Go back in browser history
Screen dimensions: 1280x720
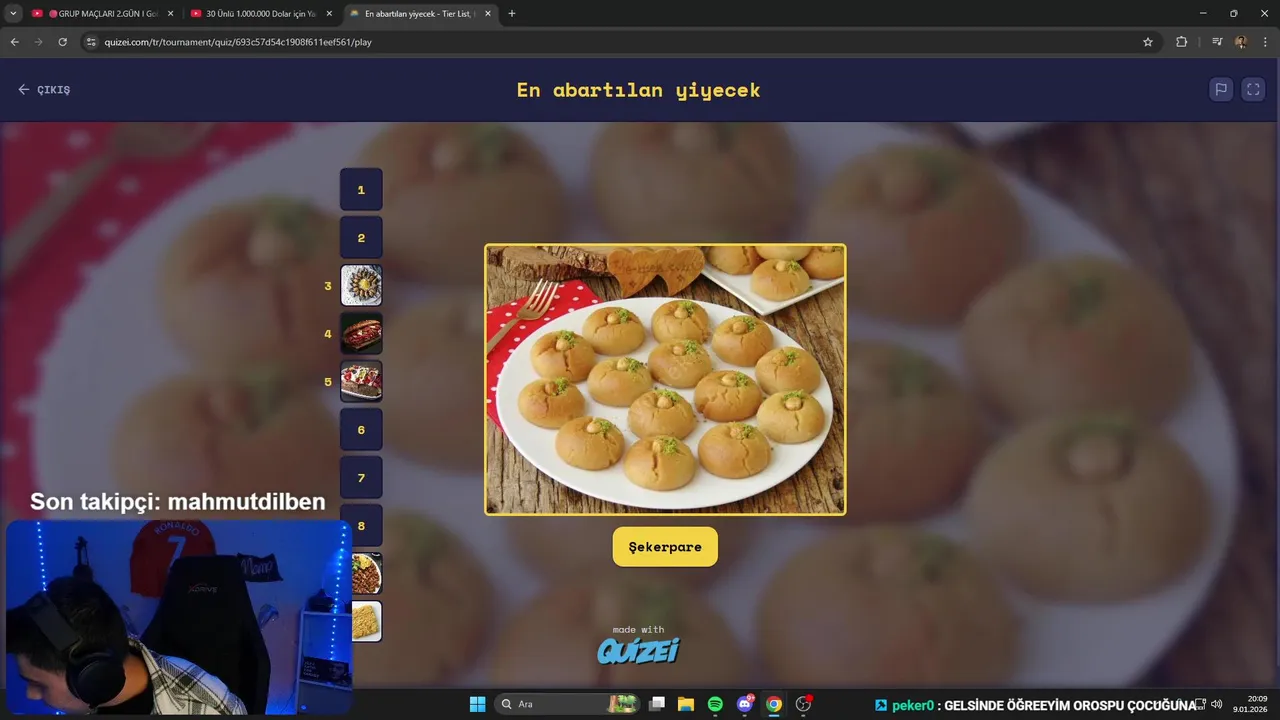pos(15,42)
